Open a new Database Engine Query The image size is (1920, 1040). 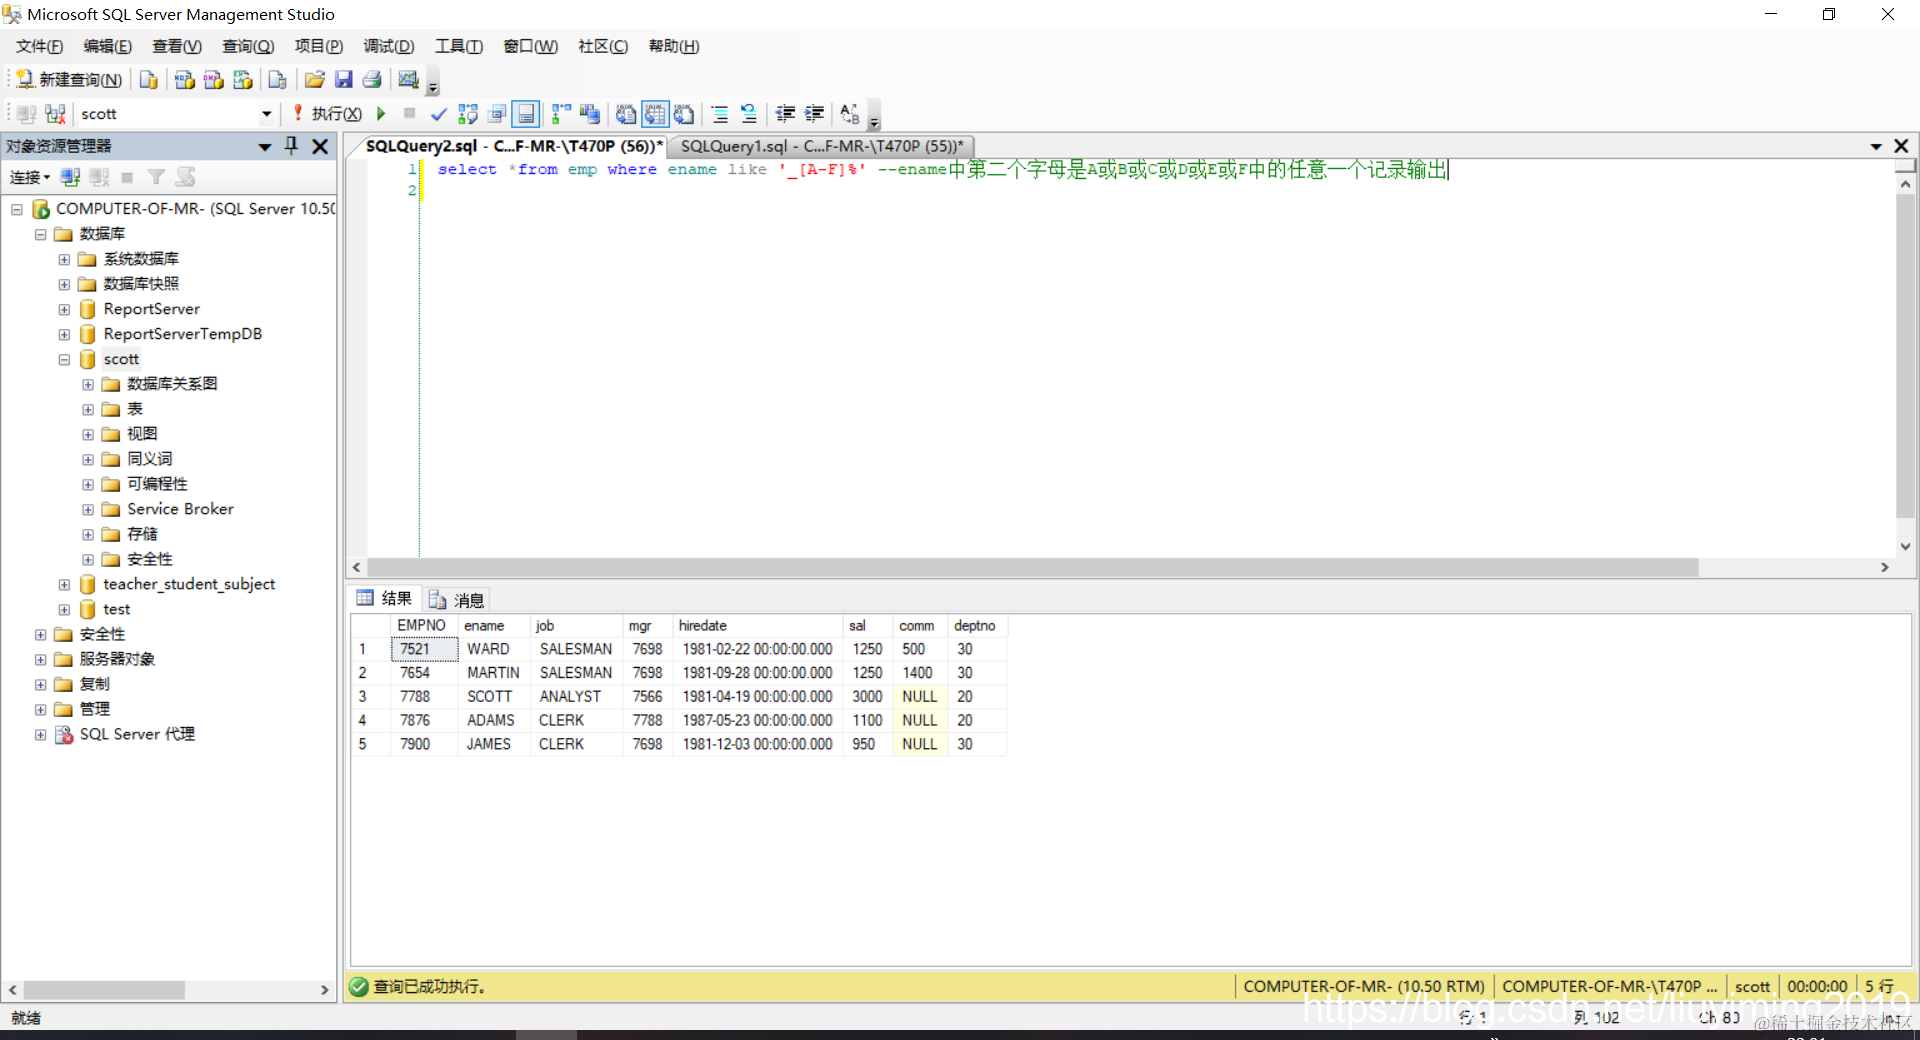pyautogui.click(x=148, y=80)
